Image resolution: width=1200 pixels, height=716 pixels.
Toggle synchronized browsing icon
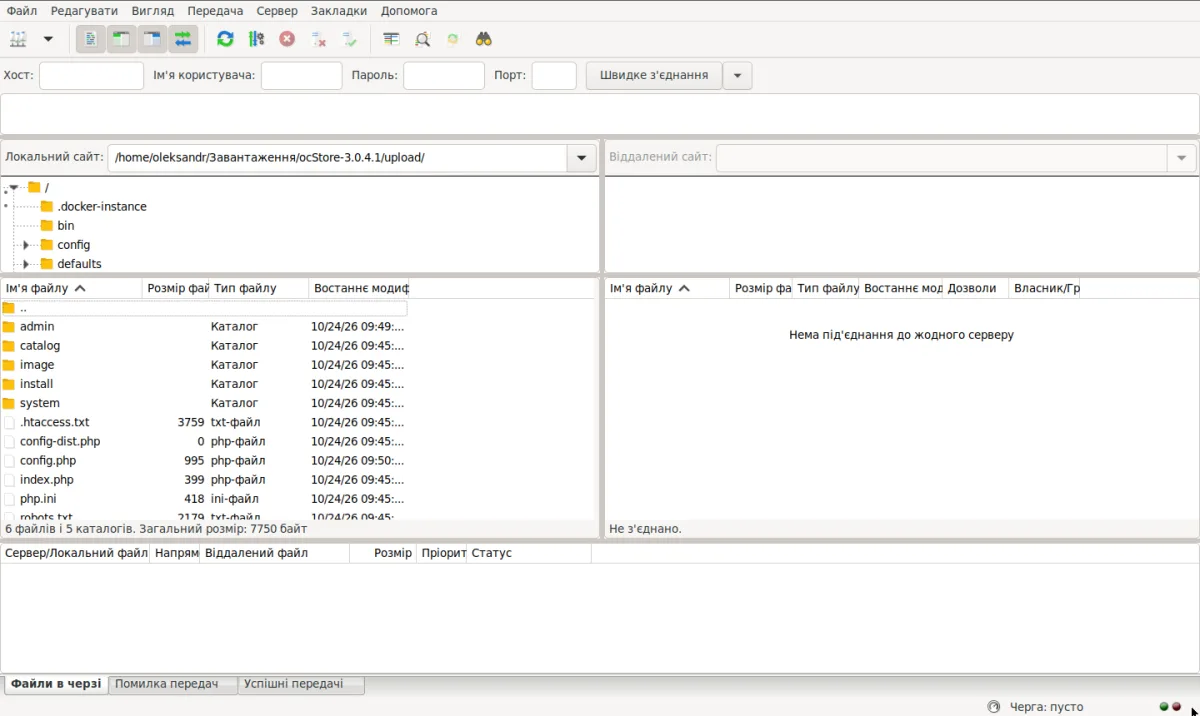[x=453, y=39]
